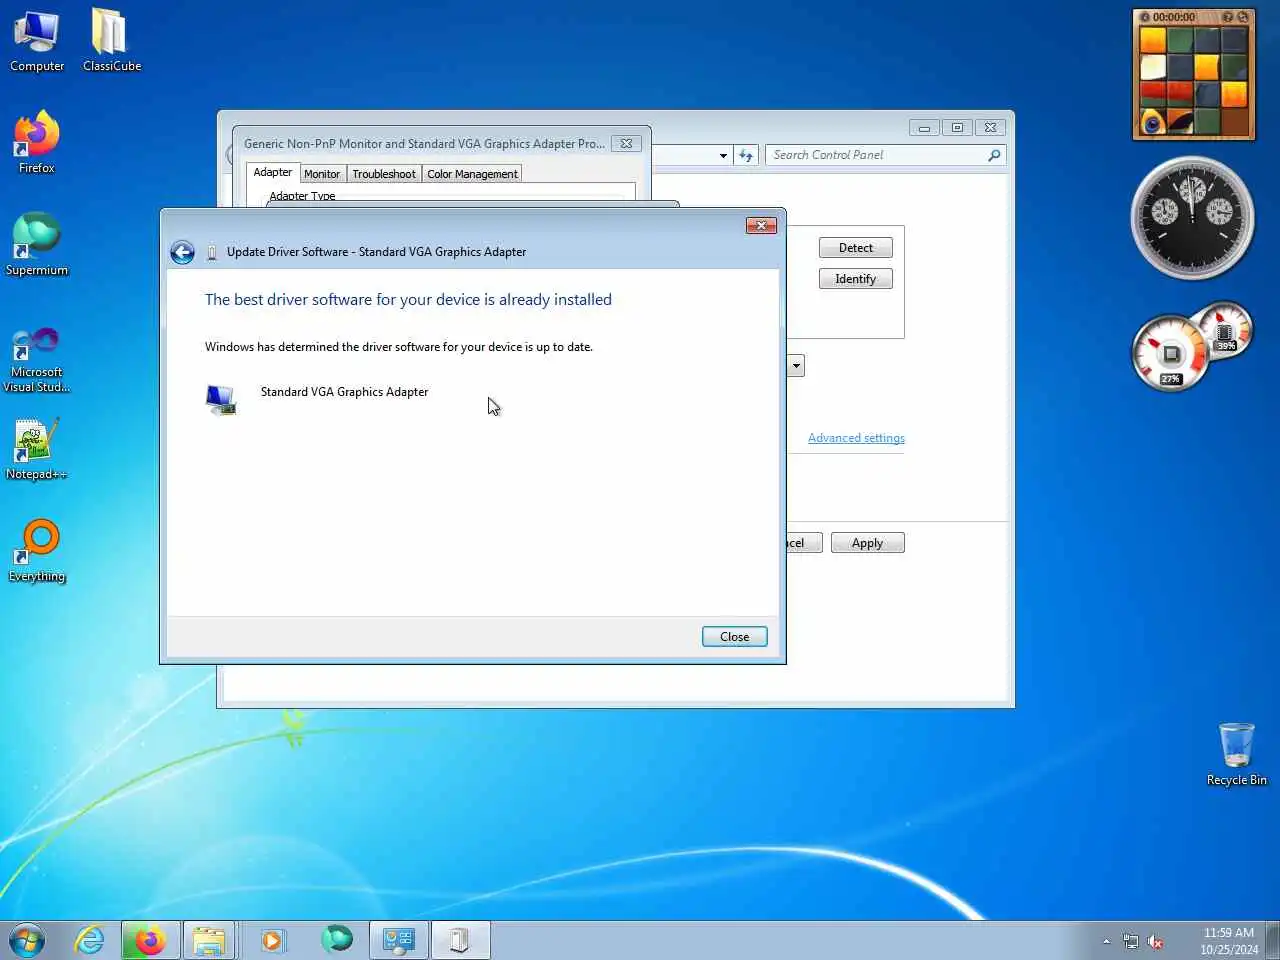Click the muted volume tray icon

1155,941
